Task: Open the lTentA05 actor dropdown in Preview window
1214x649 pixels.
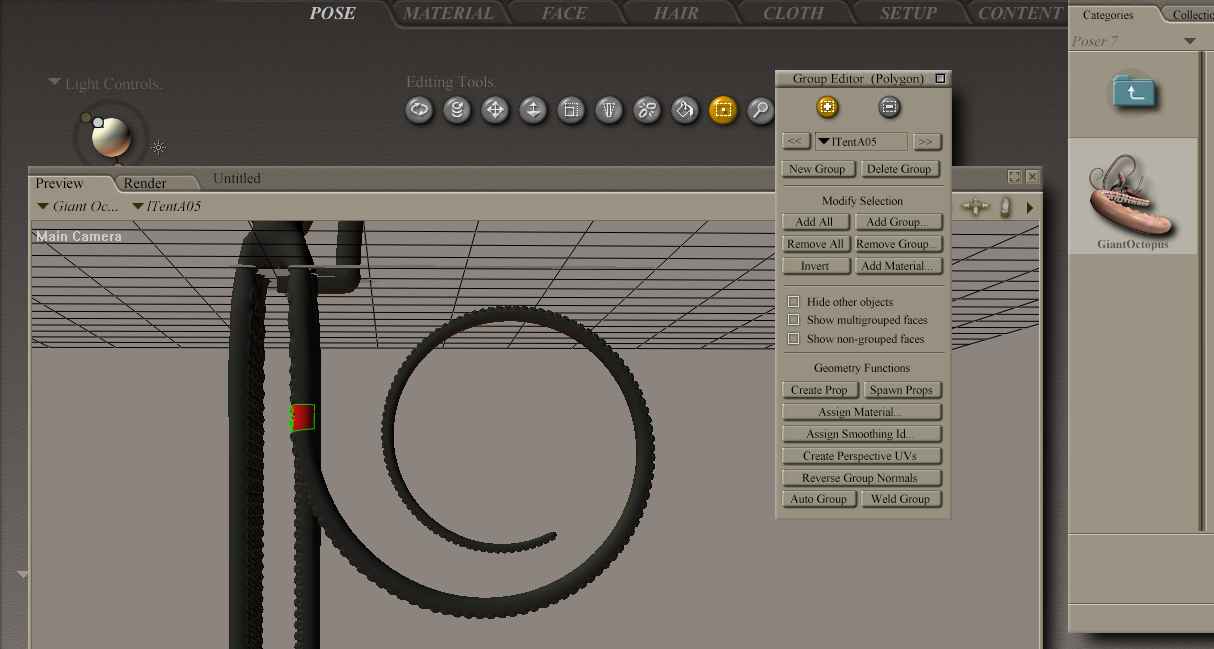Action: click(x=167, y=207)
